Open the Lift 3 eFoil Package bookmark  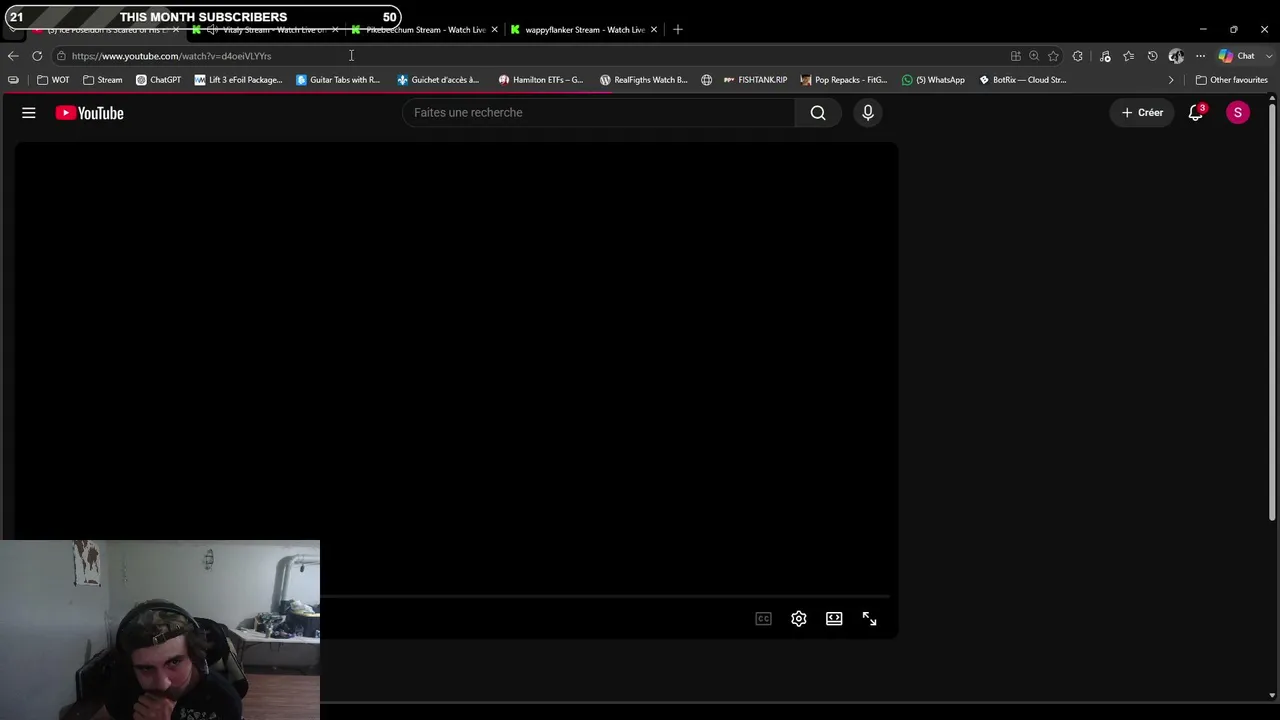[239, 80]
